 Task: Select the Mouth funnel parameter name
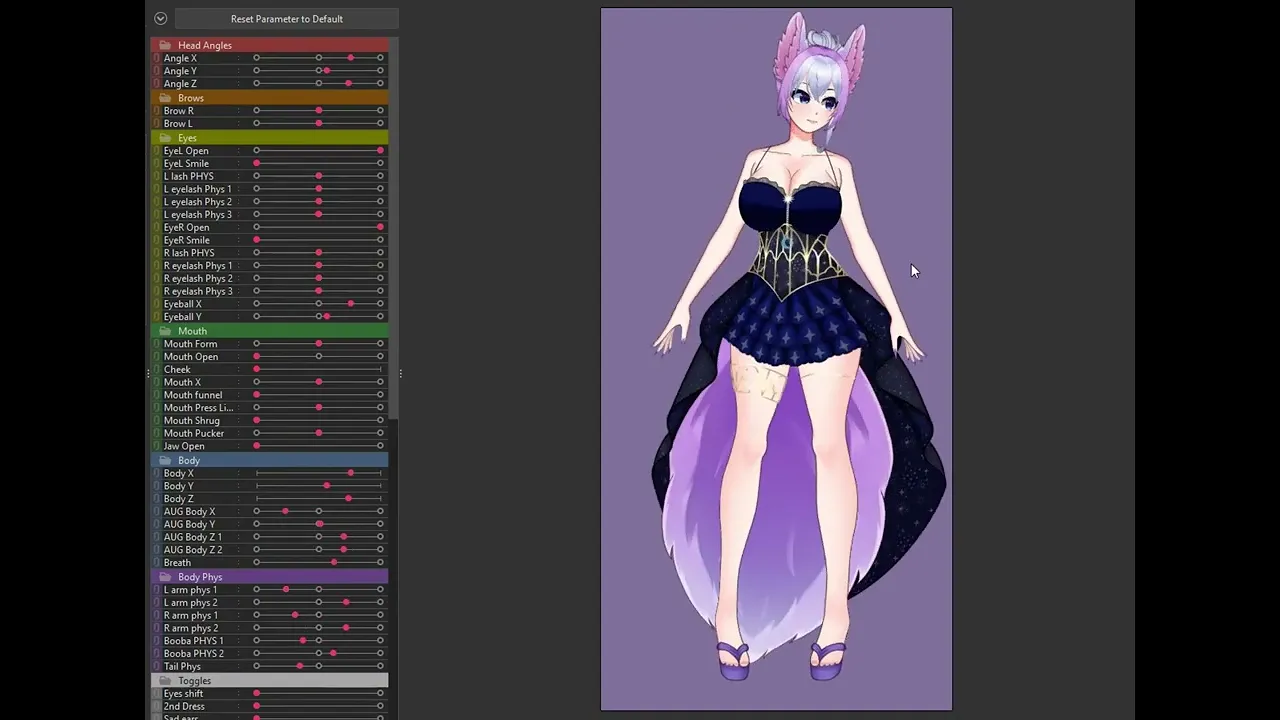coord(193,395)
